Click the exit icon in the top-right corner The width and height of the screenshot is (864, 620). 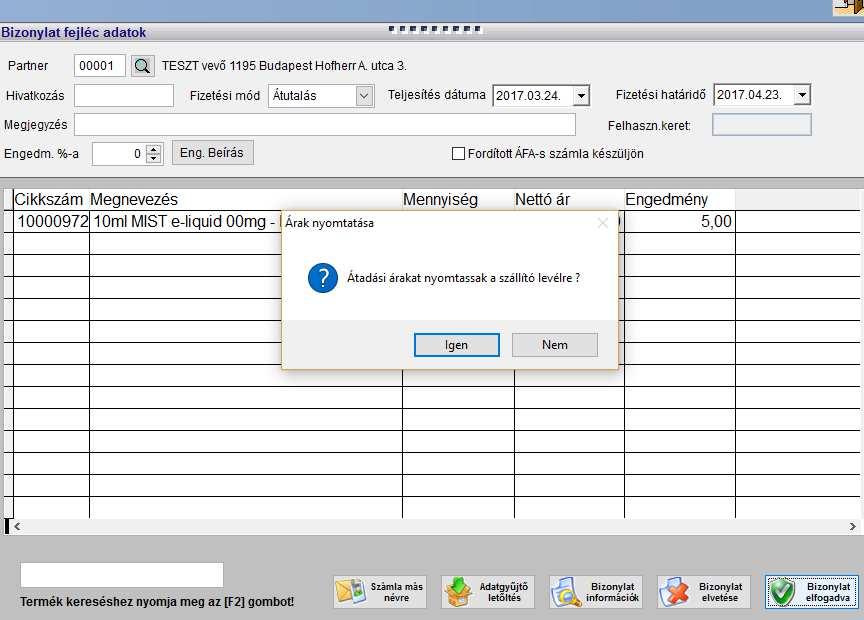point(849,7)
